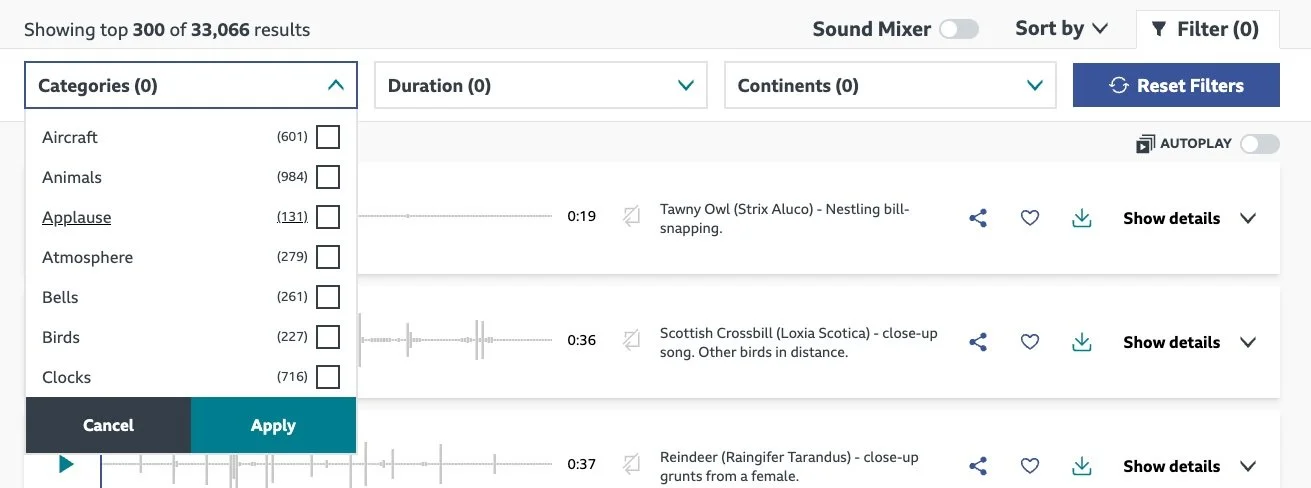
Task: Check the Aircraft category checkbox
Action: coord(327,137)
